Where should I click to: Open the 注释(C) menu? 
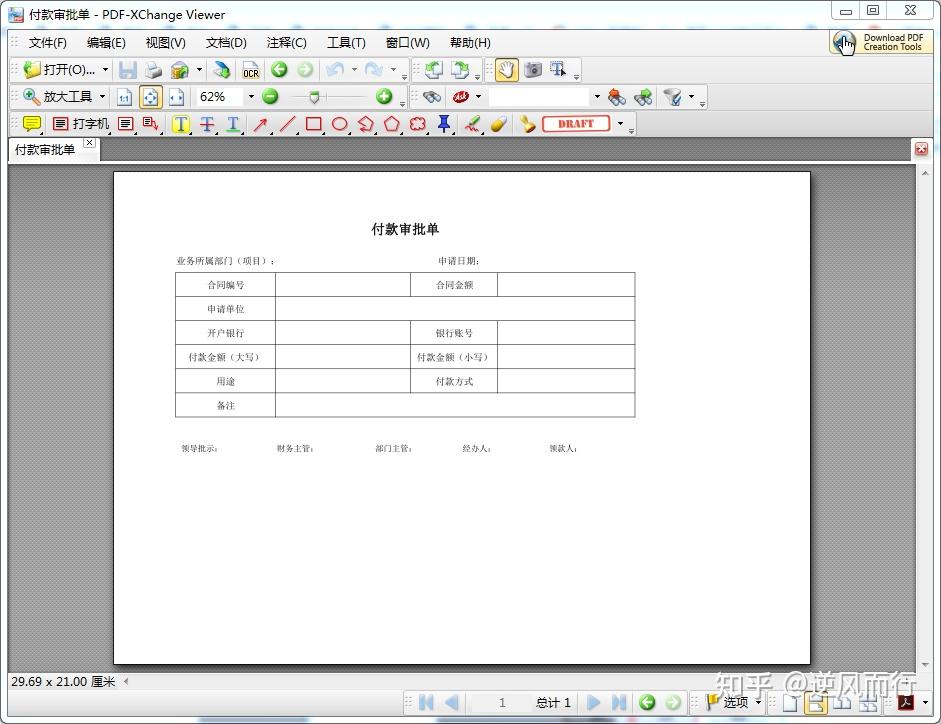coord(287,43)
